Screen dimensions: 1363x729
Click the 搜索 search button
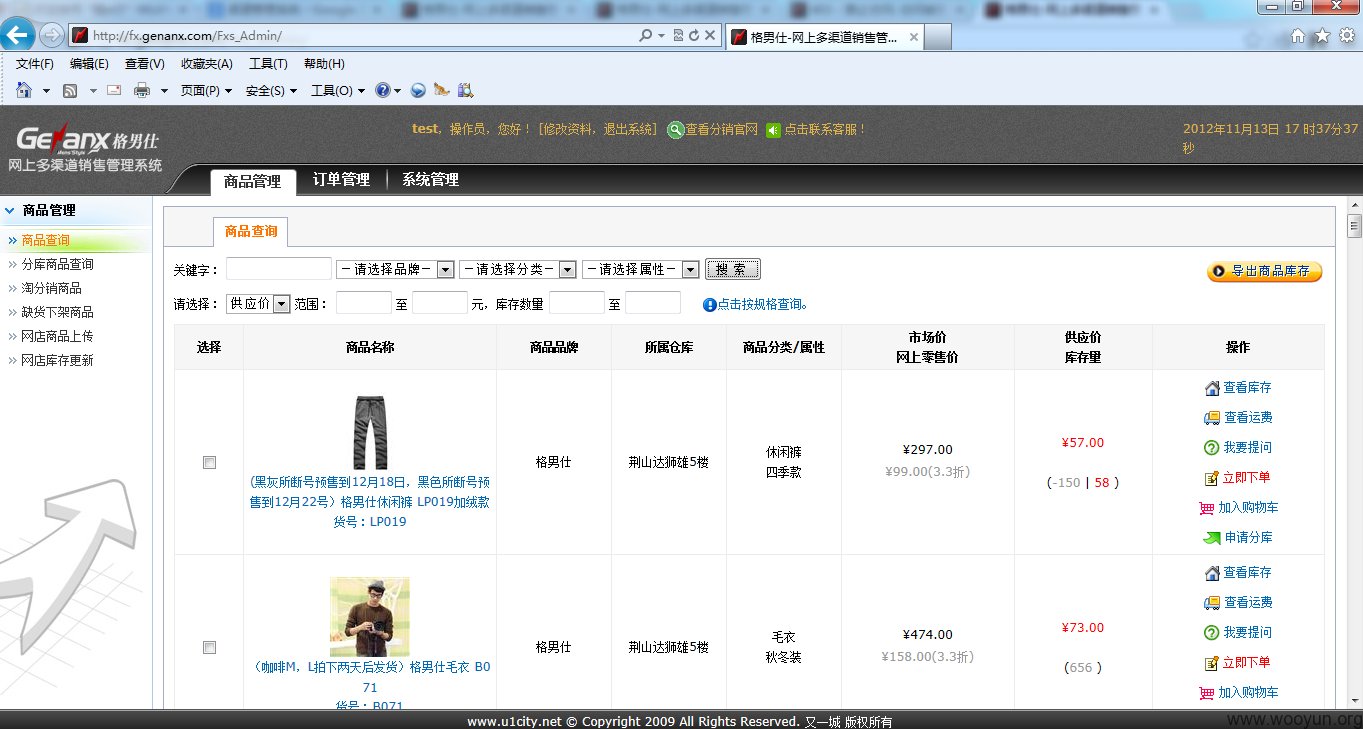[733, 269]
